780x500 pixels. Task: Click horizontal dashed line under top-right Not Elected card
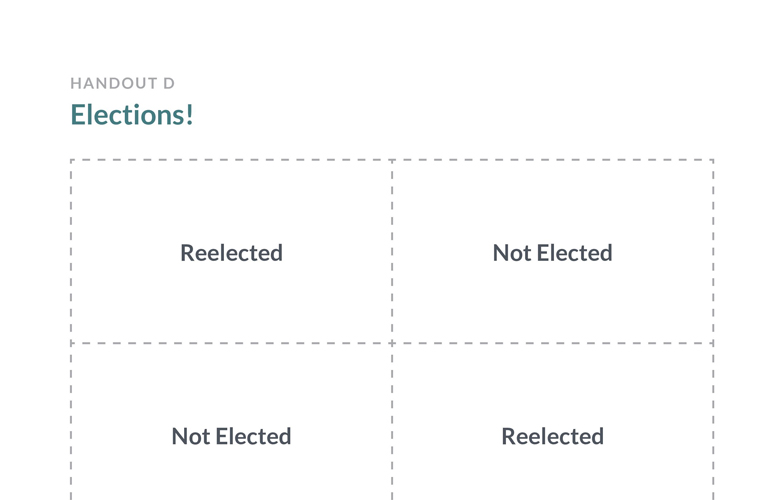point(552,343)
